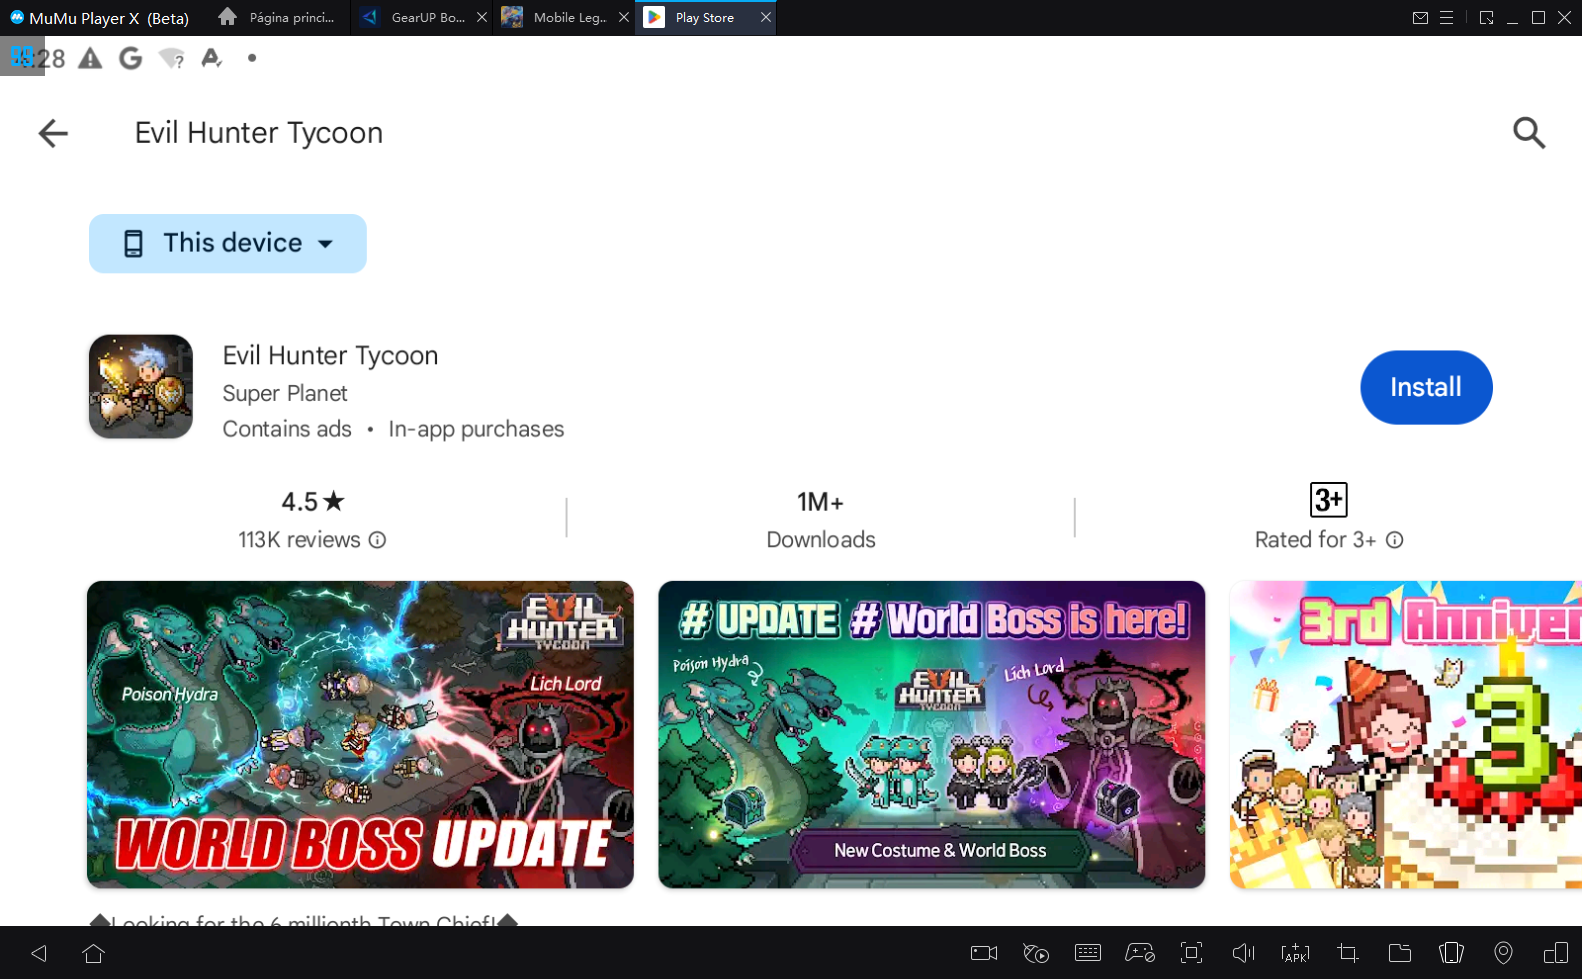Open the keyboard mapping tool
Screen dimensions: 1582x979
point(1088,953)
